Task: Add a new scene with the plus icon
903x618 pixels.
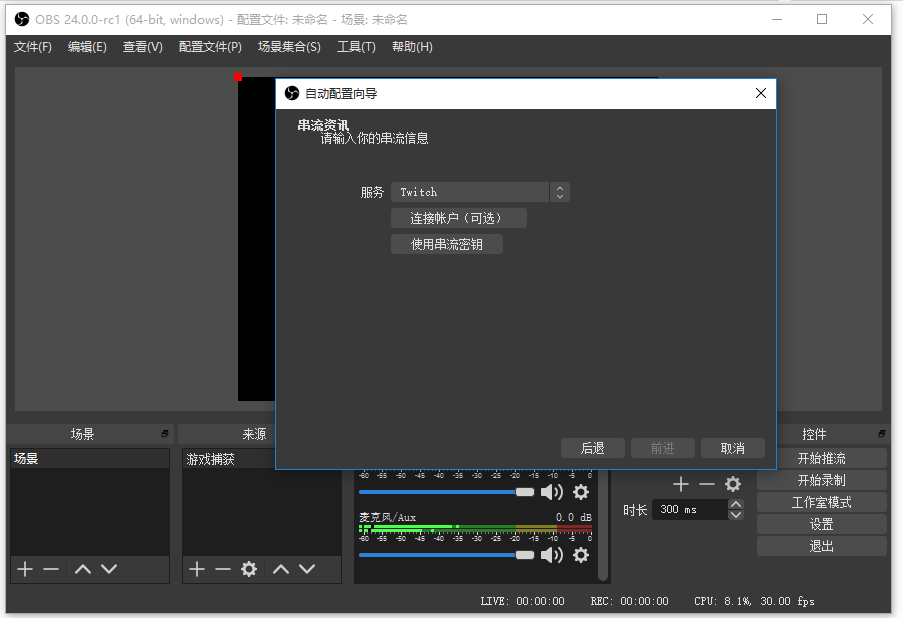Action: [23, 569]
